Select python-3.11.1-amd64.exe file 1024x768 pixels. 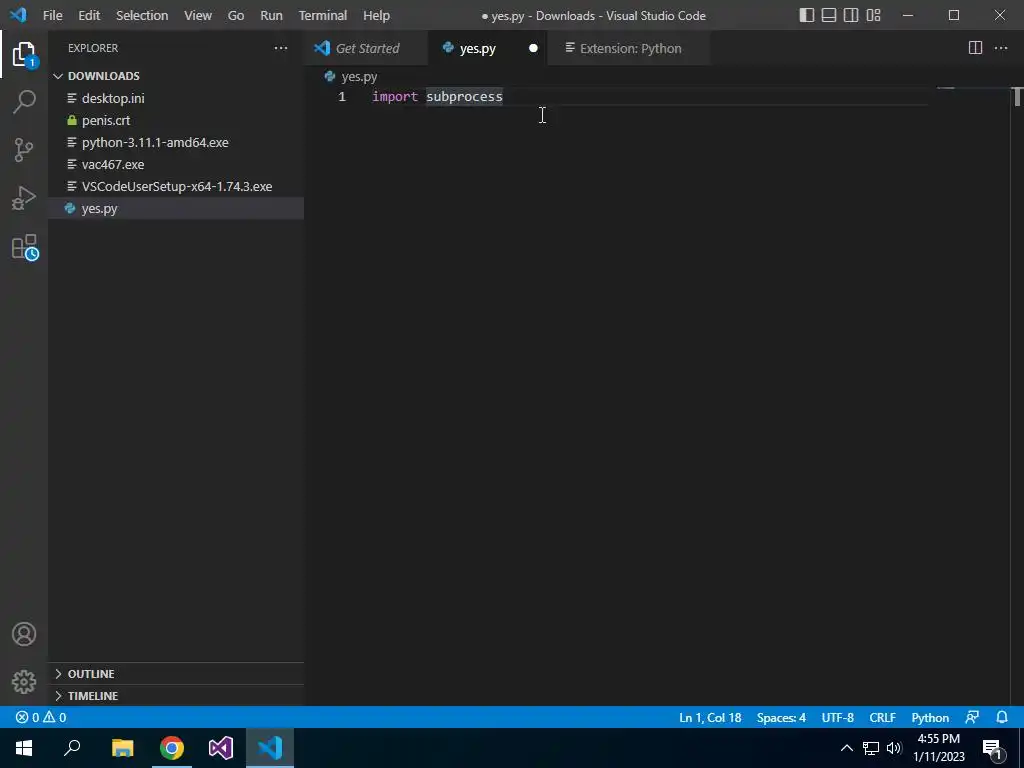[x=176, y=142]
